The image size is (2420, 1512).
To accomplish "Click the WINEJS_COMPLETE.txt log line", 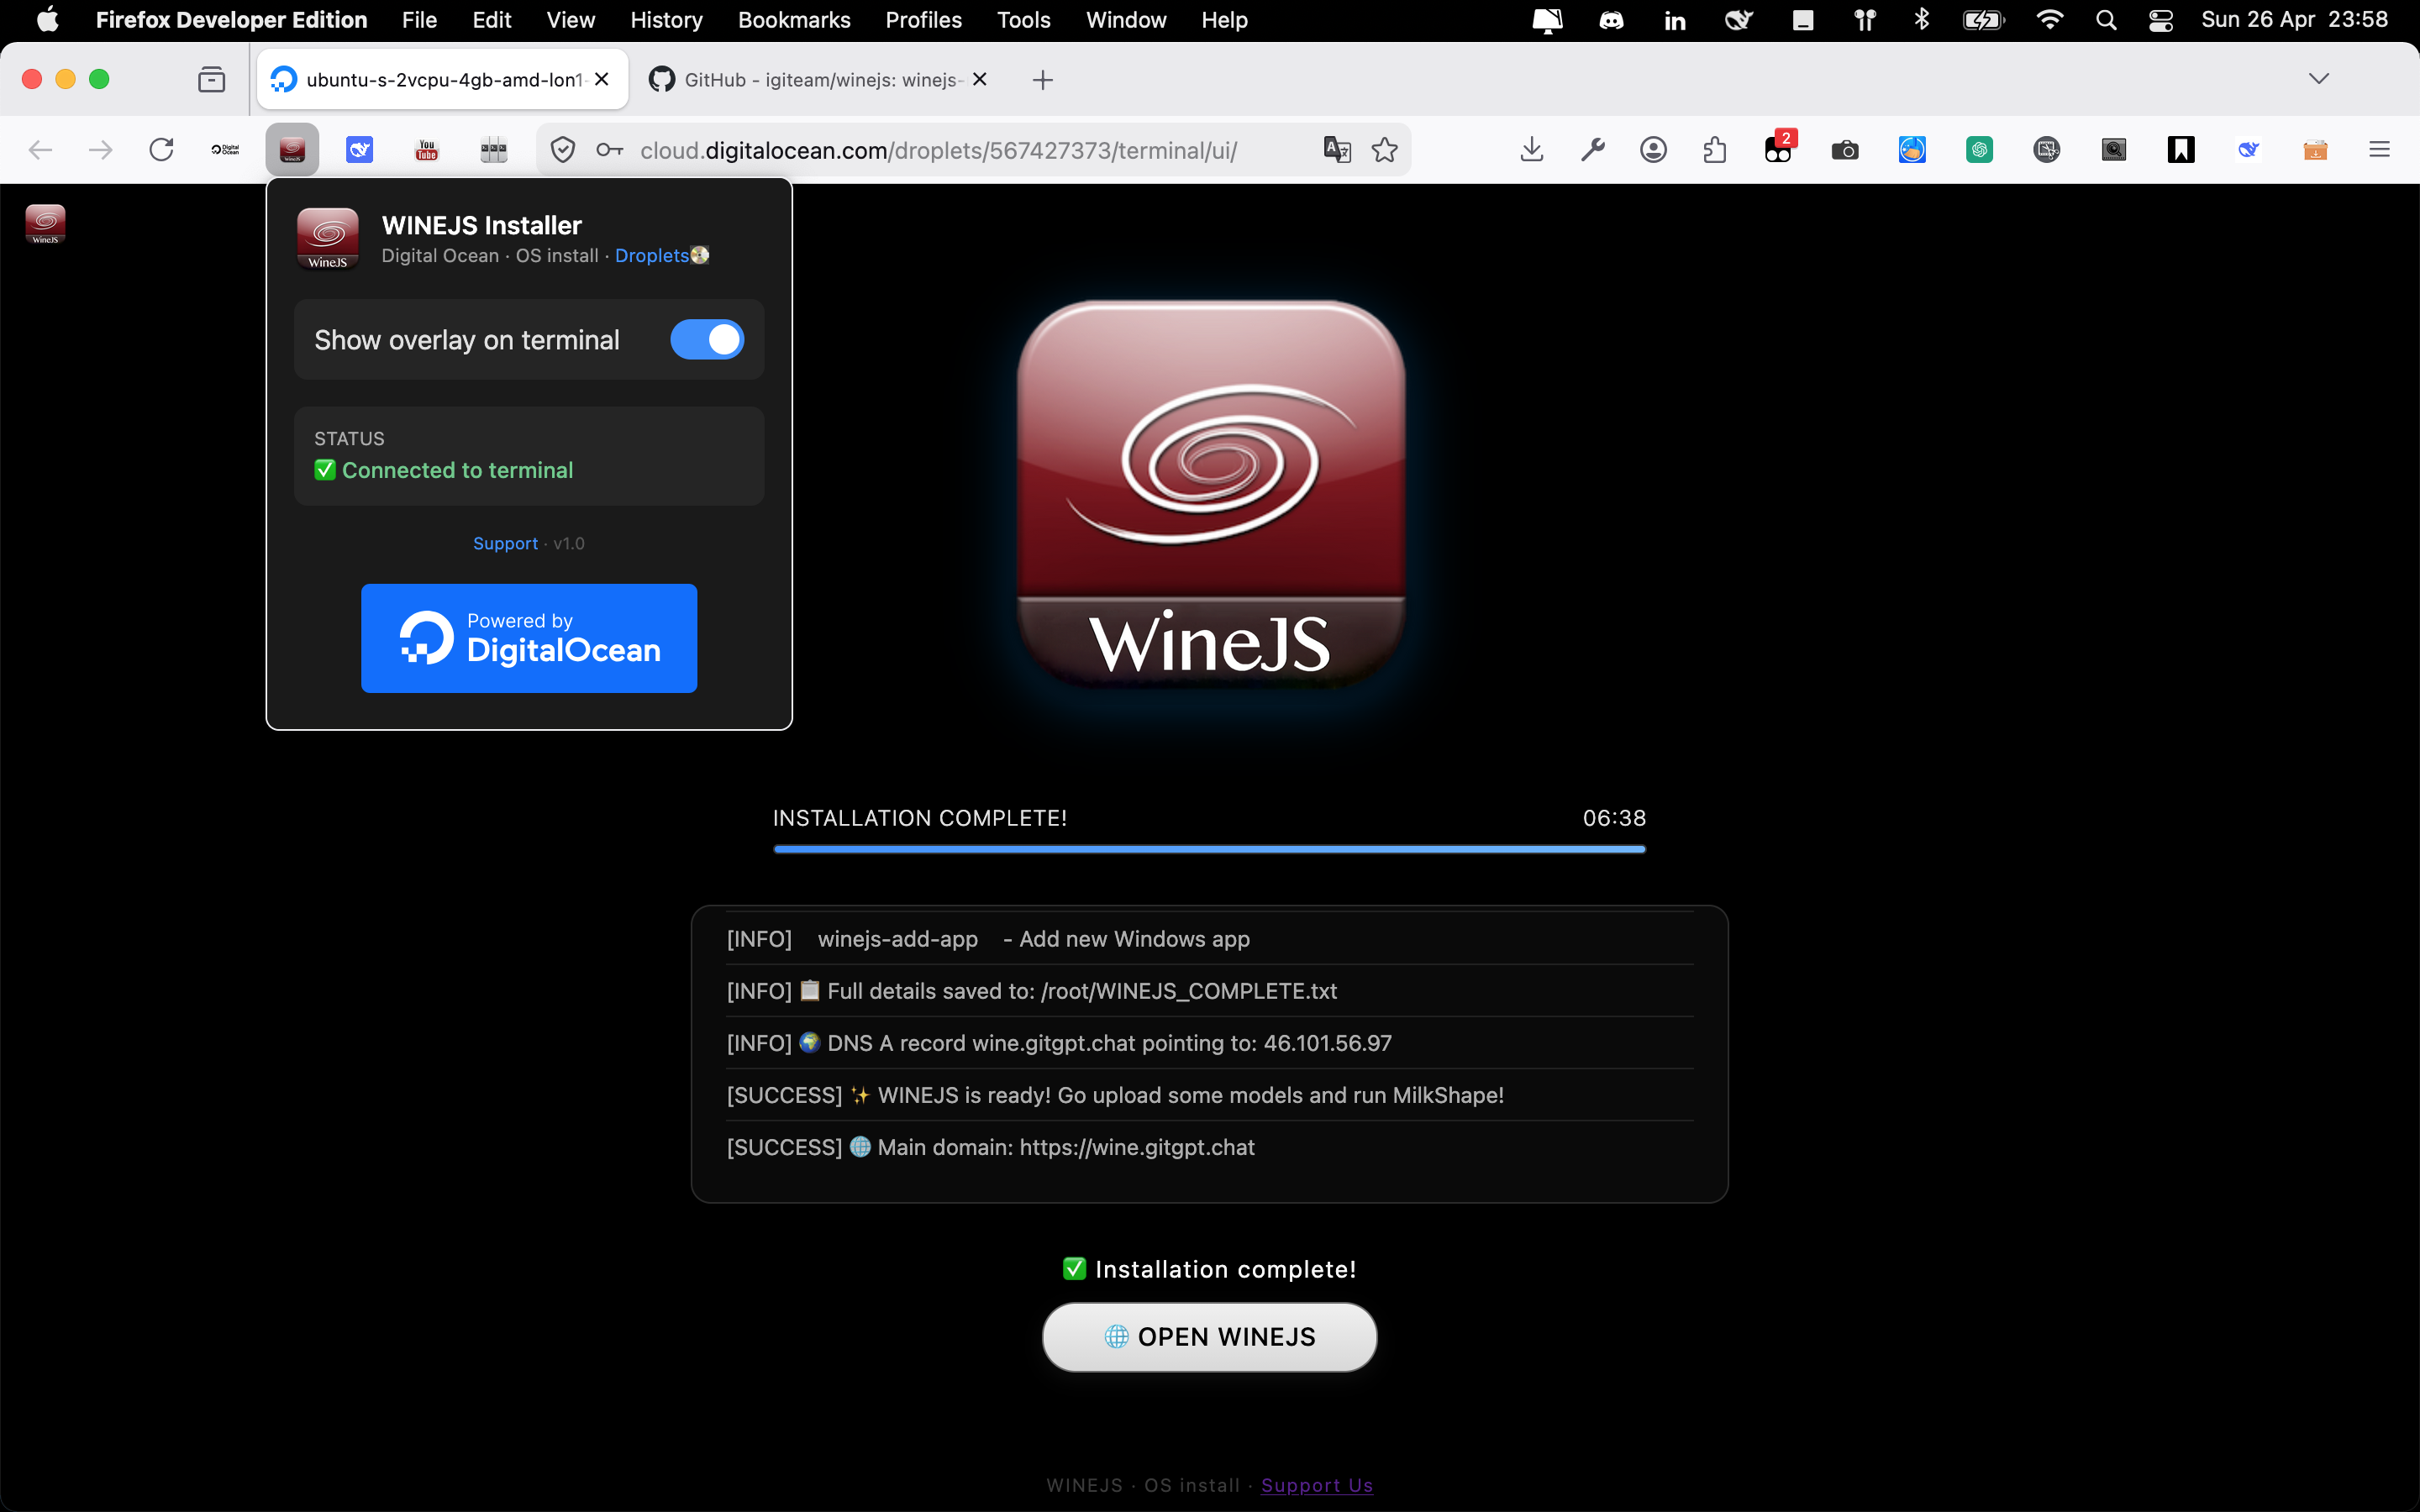I will click(1210, 991).
